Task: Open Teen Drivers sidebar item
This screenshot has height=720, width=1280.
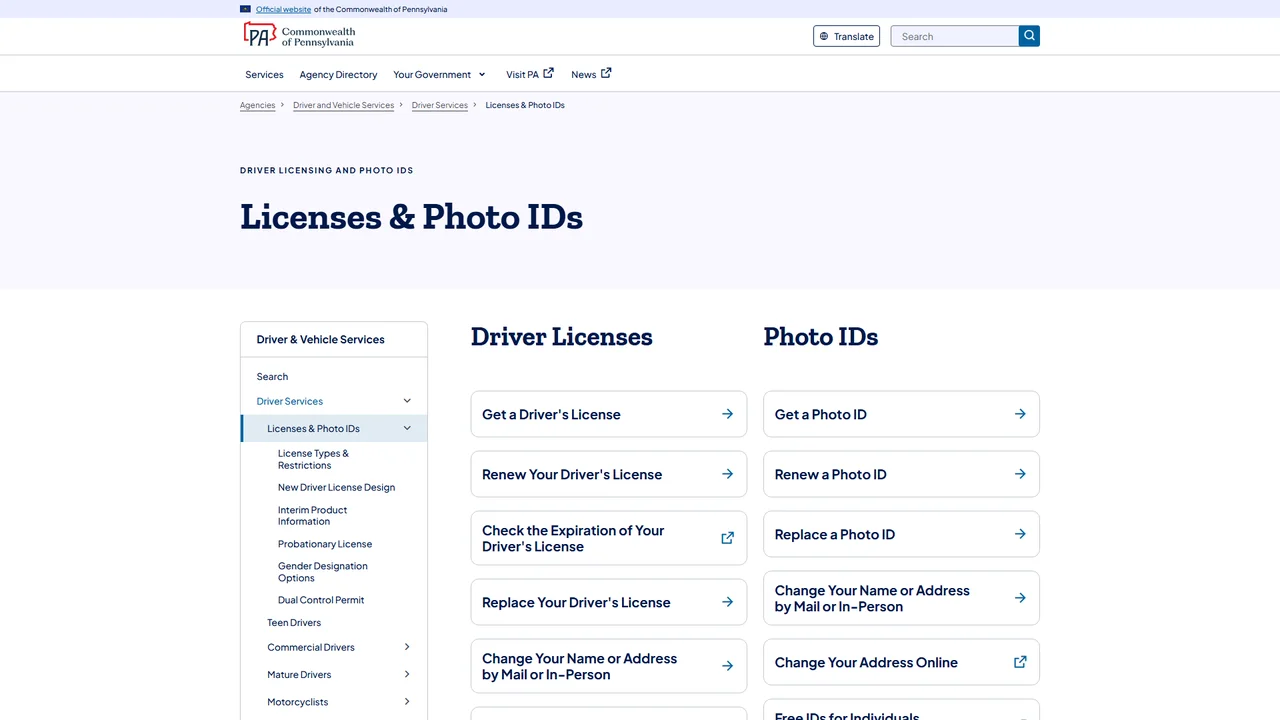Action: (x=294, y=622)
